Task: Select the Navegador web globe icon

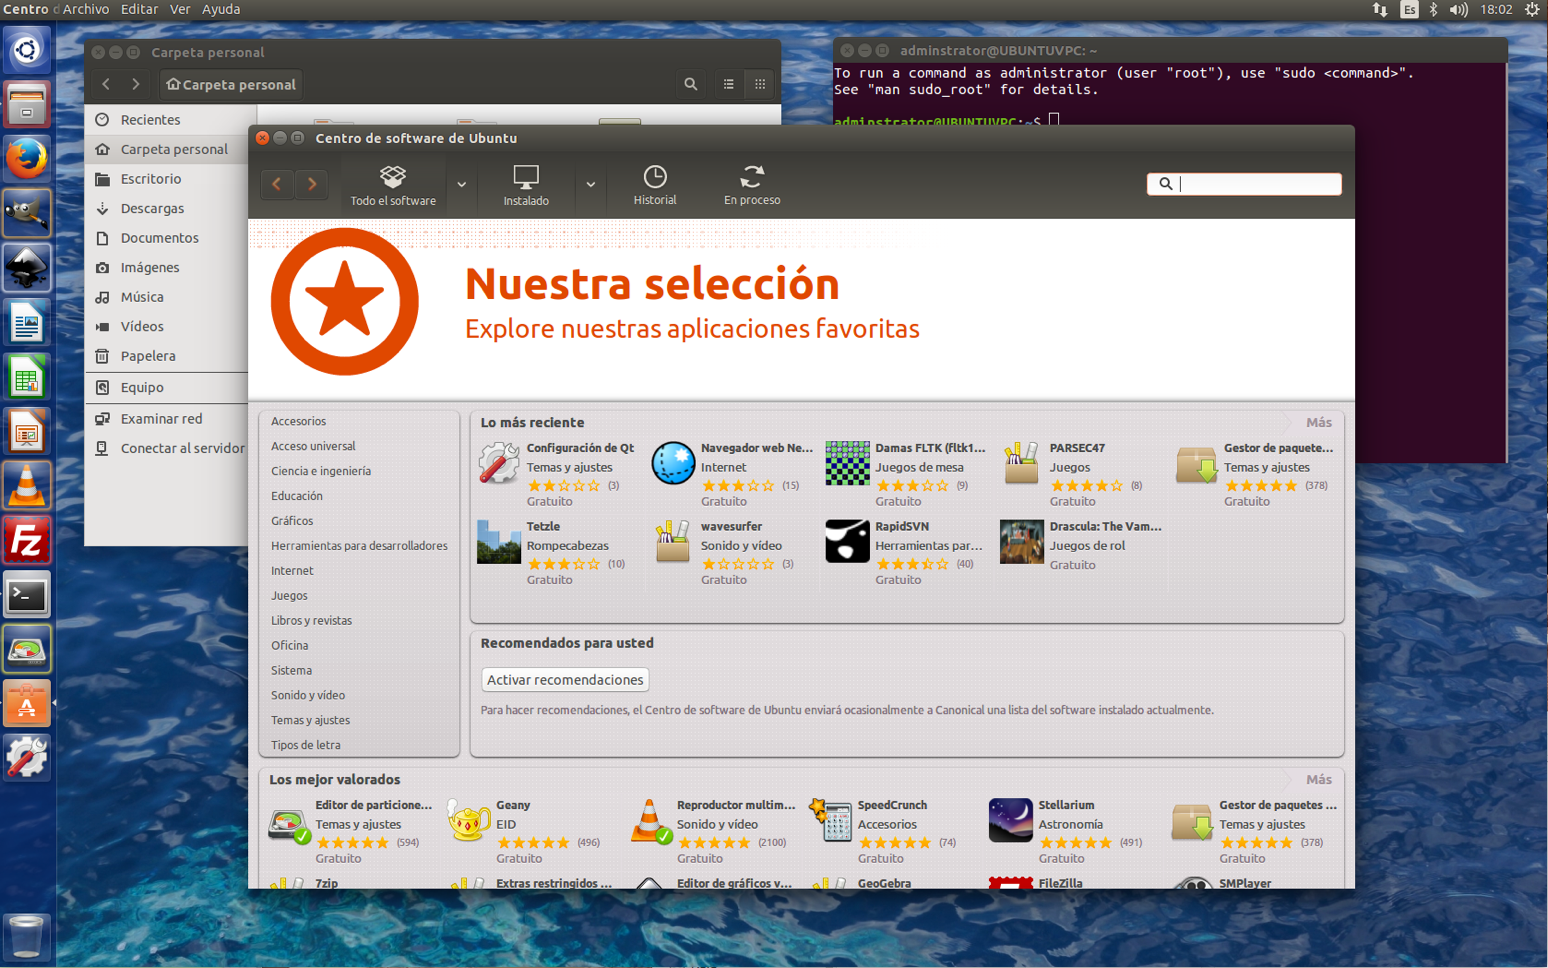Action: coord(673,464)
